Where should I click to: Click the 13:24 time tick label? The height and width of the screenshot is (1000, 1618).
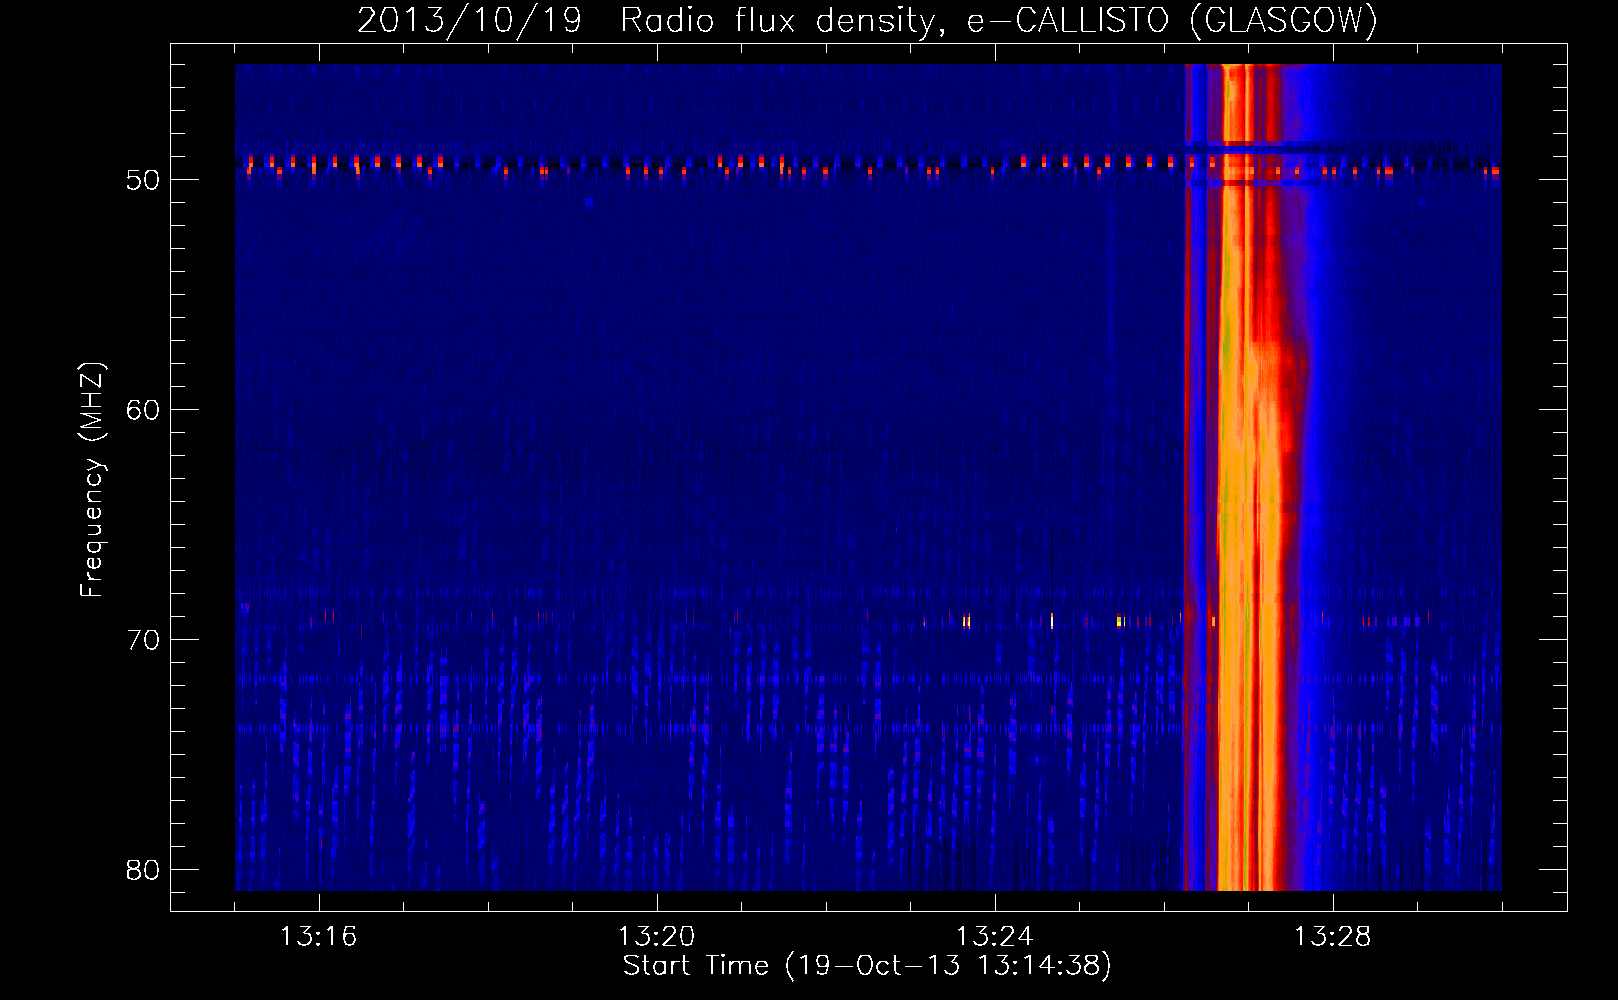click(994, 936)
